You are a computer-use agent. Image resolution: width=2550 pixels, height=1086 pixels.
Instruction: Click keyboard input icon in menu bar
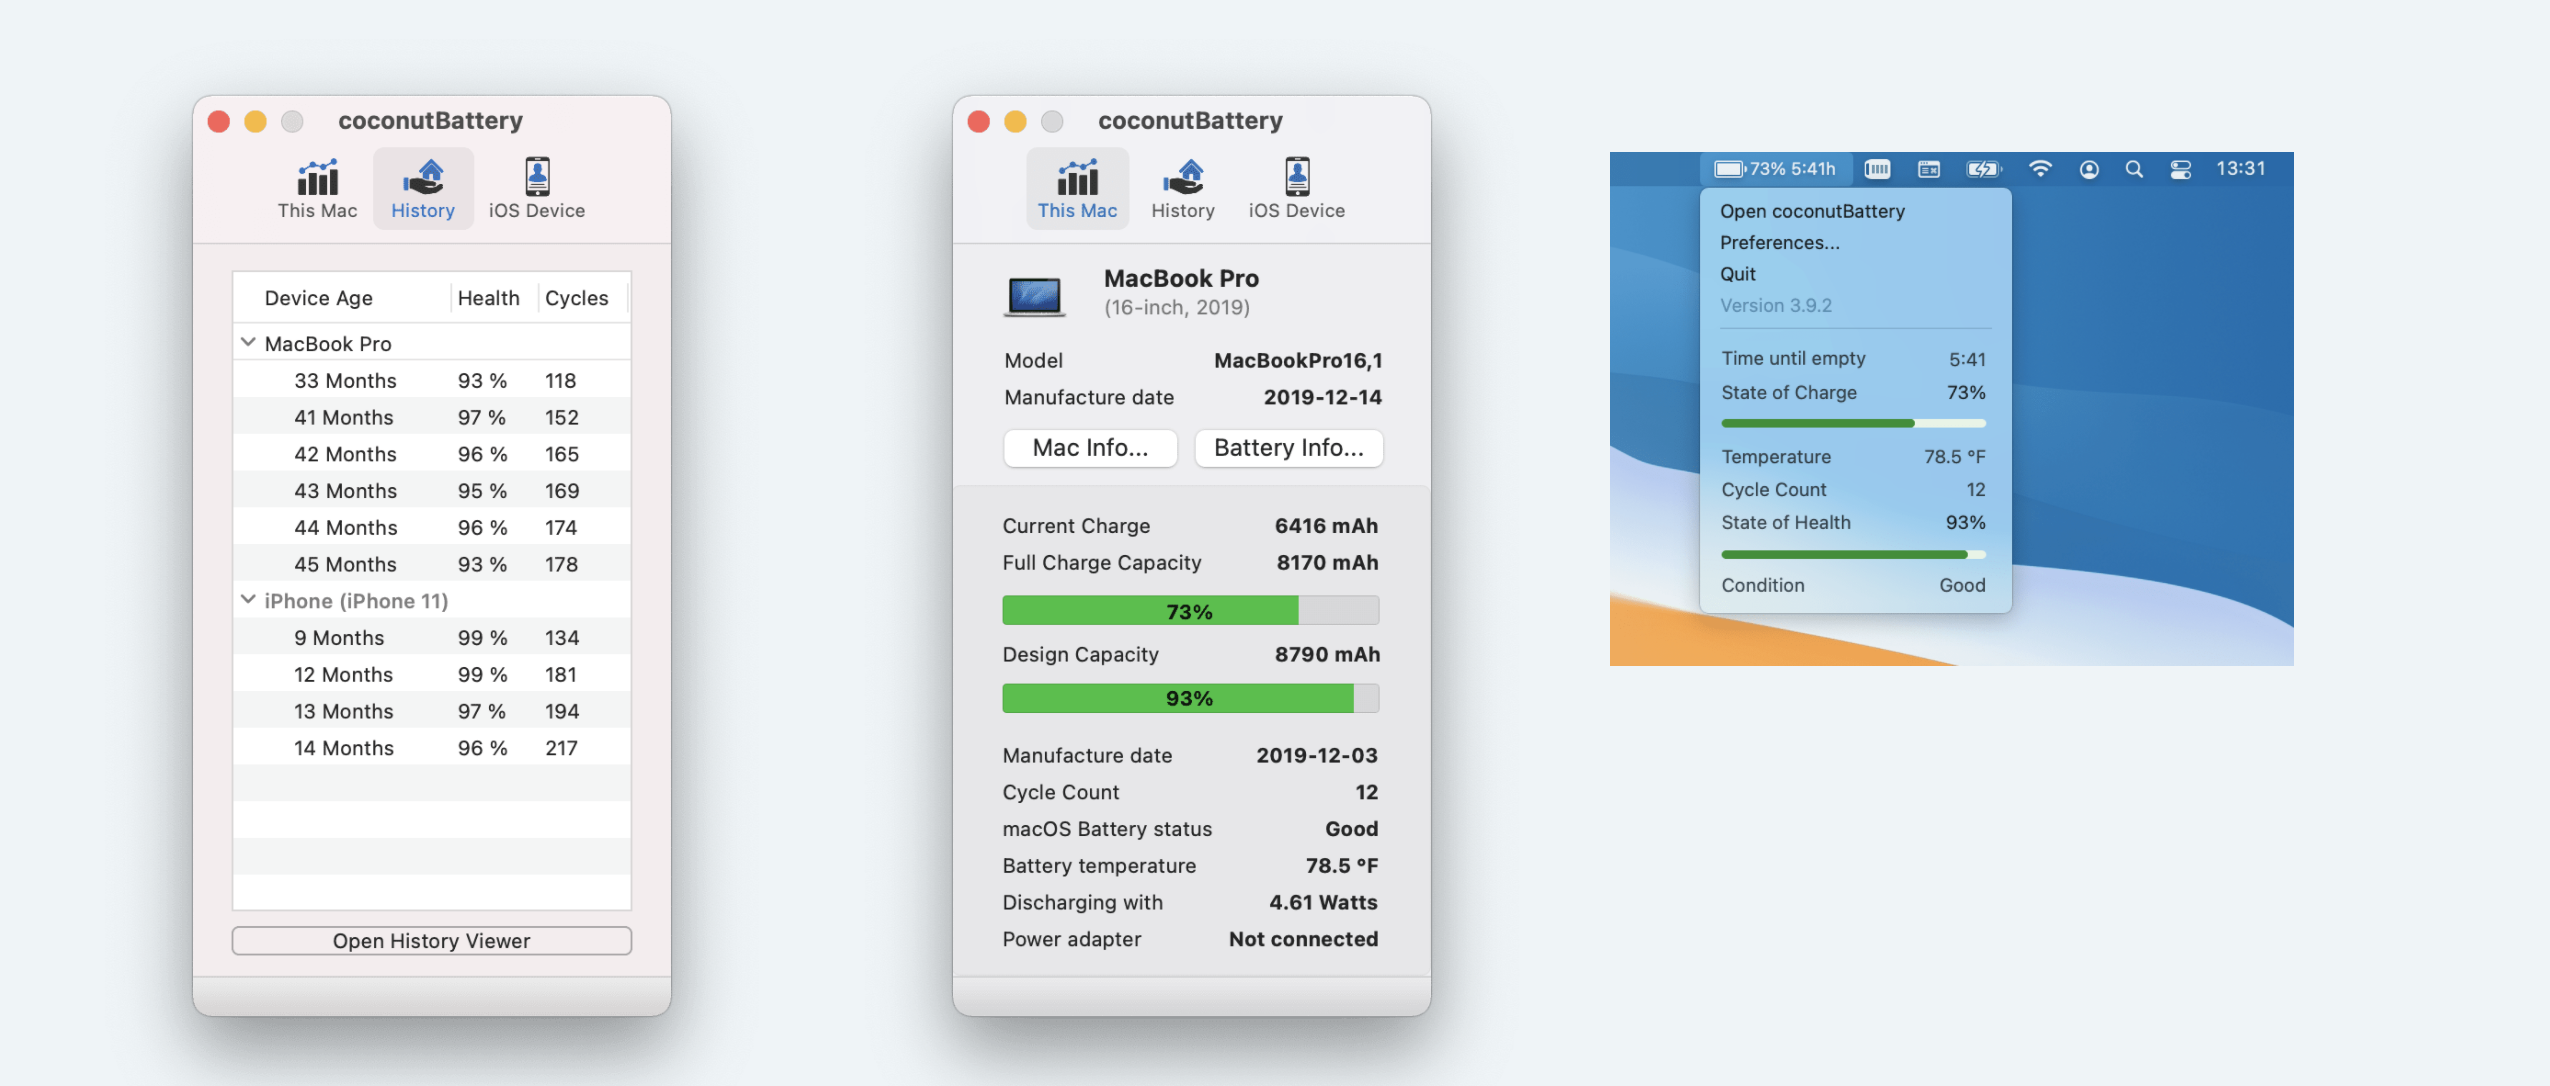pyautogui.click(x=1929, y=169)
